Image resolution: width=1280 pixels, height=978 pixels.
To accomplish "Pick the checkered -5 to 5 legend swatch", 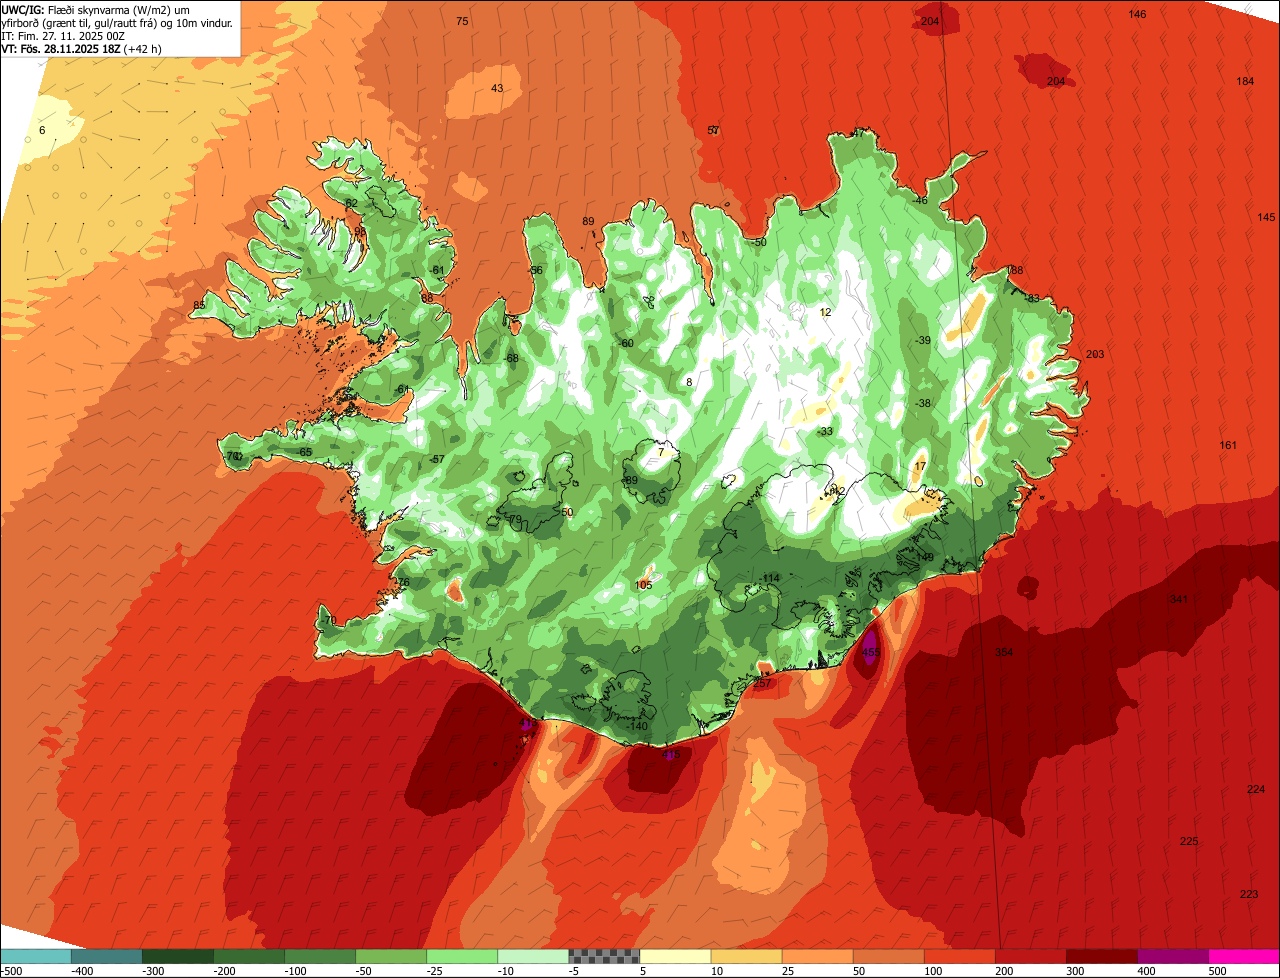I will click(x=604, y=956).
